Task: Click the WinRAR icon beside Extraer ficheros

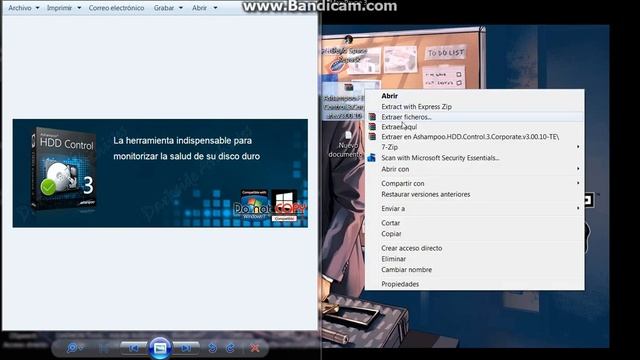Action: click(x=372, y=117)
